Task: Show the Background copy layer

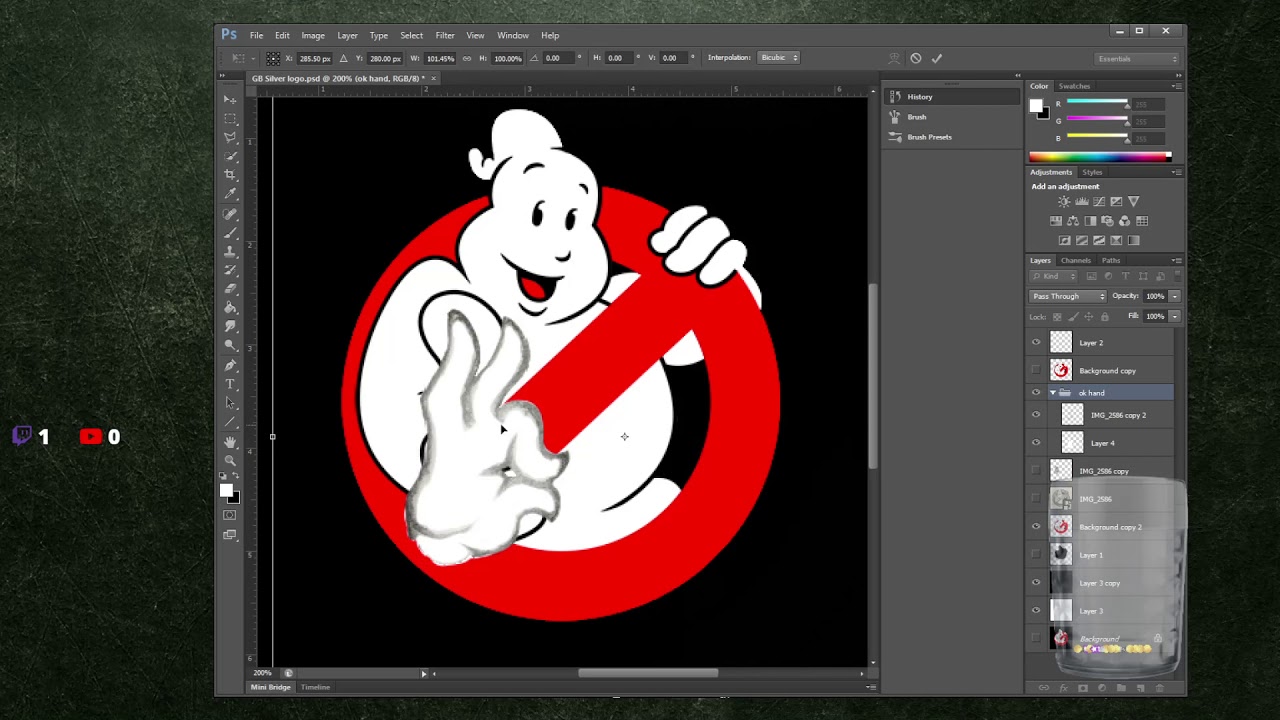Action: (1036, 371)
